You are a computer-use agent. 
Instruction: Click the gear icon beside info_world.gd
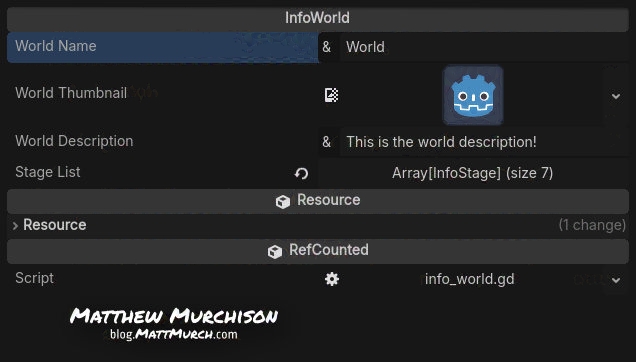point(332,279)
